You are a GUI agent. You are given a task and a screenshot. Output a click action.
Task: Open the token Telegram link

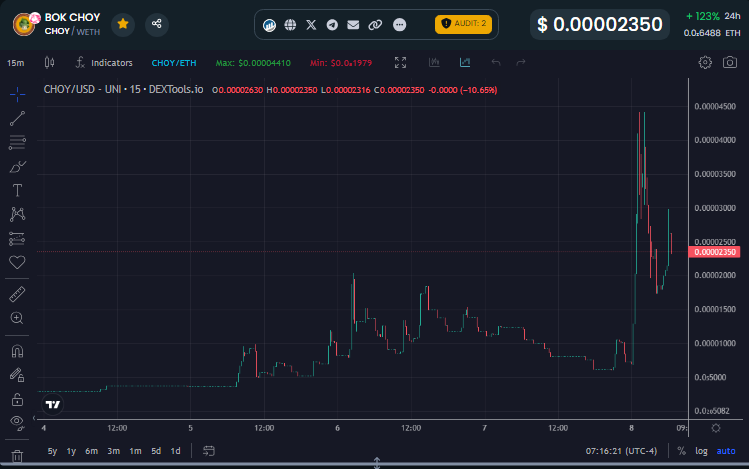tap(332, 24)
